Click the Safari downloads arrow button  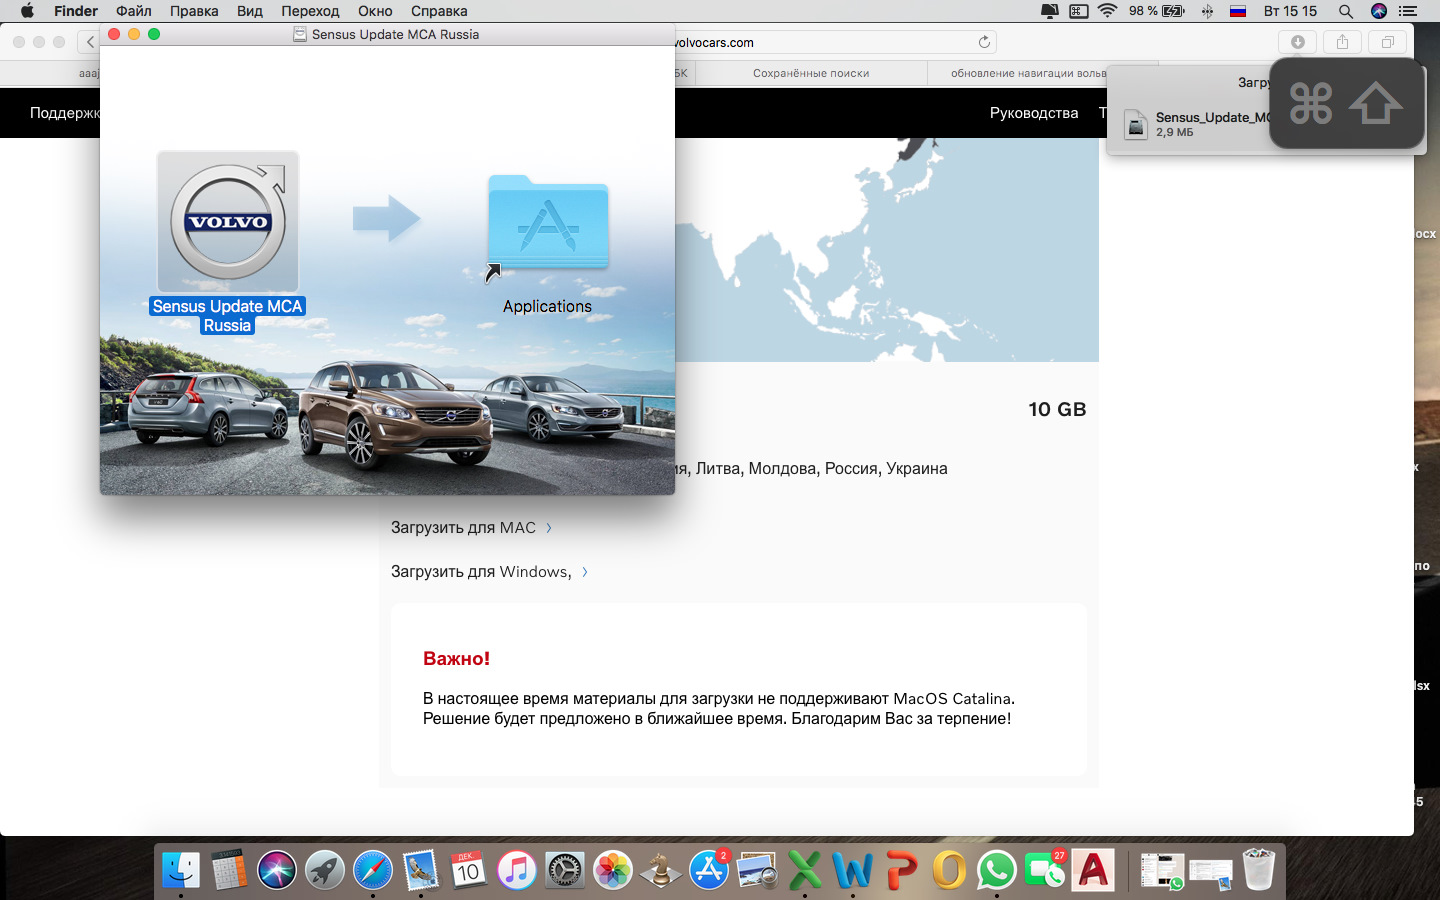pos(1298,42)
